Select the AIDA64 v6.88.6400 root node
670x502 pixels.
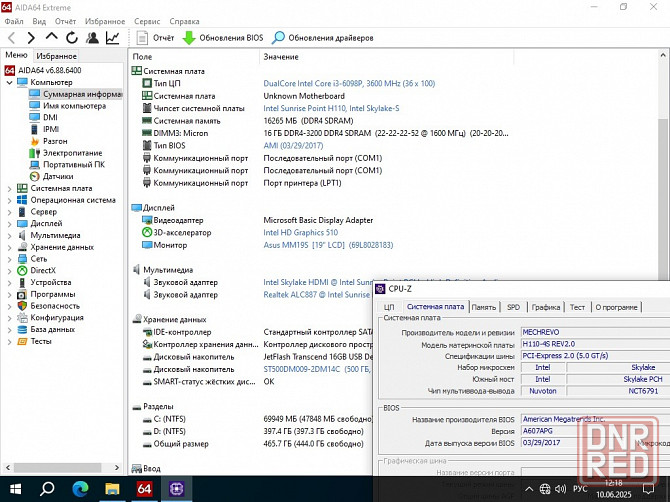pyautogui.click(x=43, y=70)
